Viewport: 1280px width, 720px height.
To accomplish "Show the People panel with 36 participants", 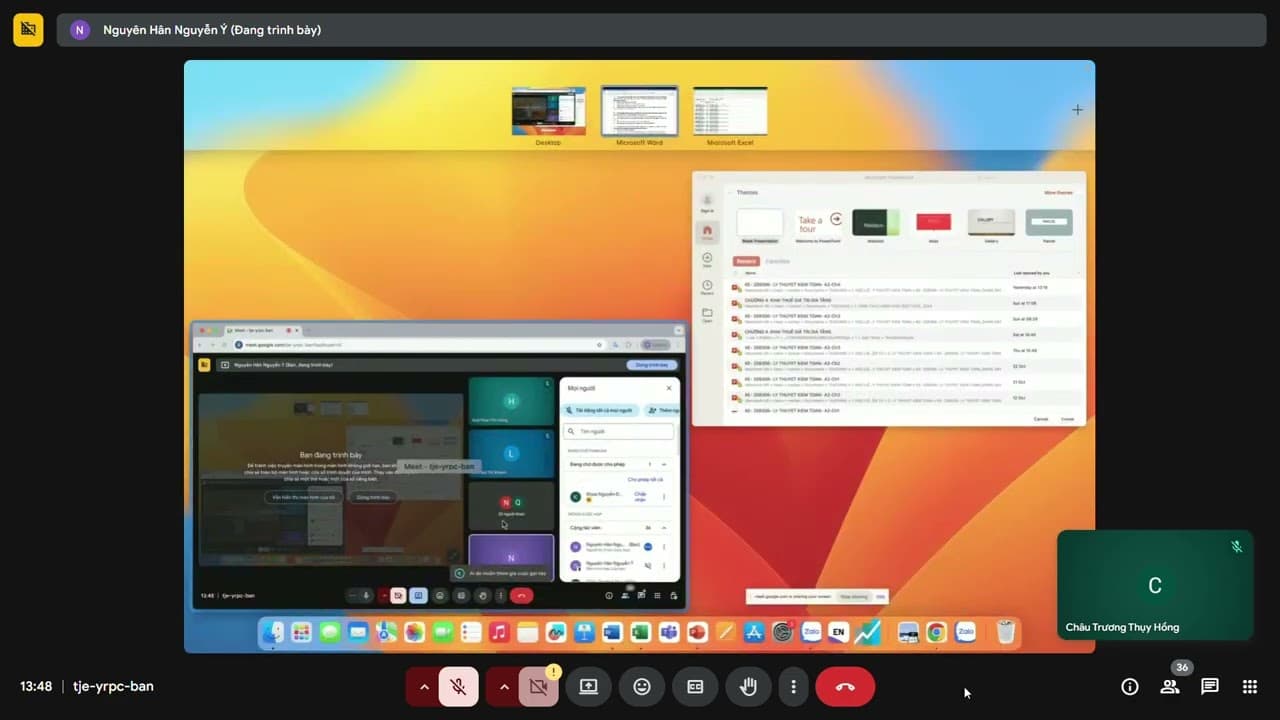I will pos(1170,686).
